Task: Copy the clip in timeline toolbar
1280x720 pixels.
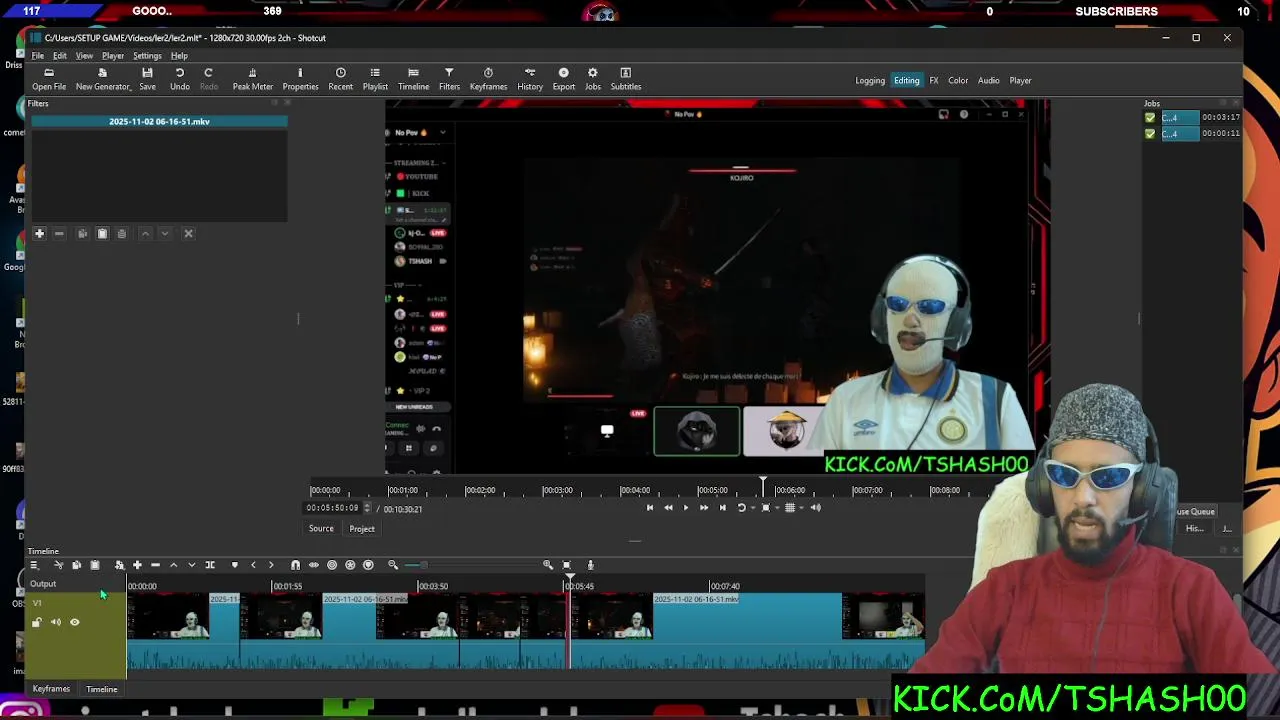Action: tap(76, 565)
